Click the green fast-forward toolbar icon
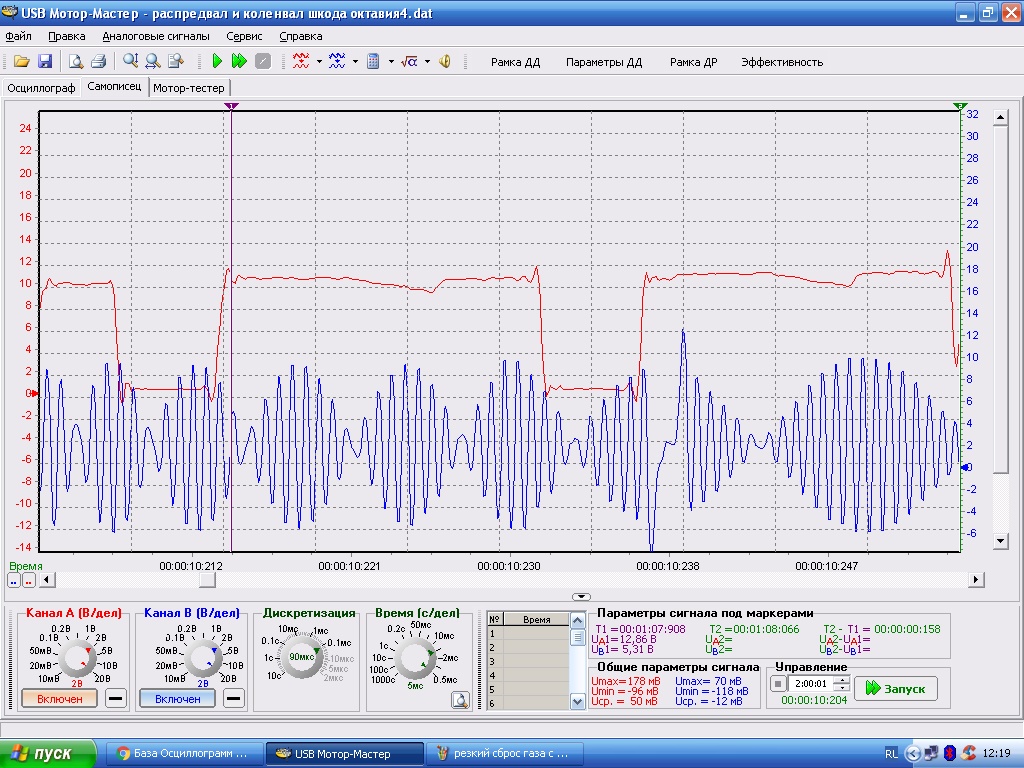Viewport: 1024px width, 768px height. pyautogui.click(x=240, y=61)
